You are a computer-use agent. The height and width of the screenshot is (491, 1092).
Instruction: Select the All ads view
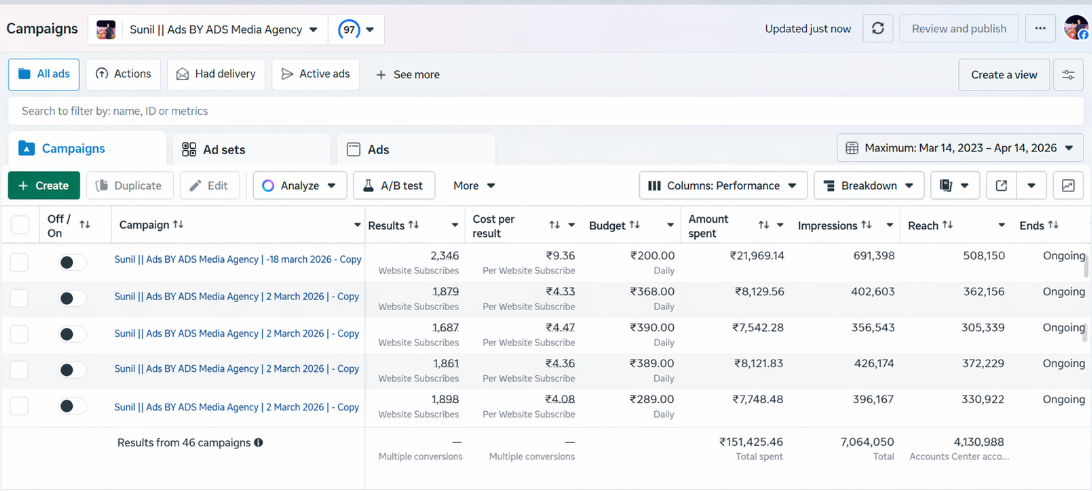point(44,75)
